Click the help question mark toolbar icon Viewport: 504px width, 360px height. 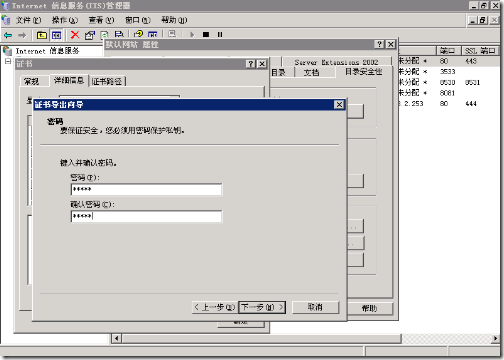coord(138,34)
